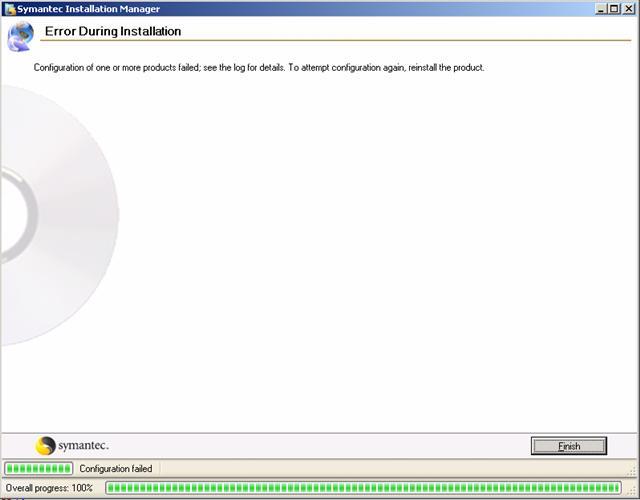Click the globe installer icon beside the heading
Image resolution: width=640 pixels, height=500 pixels.
click(x=20, y=37)
